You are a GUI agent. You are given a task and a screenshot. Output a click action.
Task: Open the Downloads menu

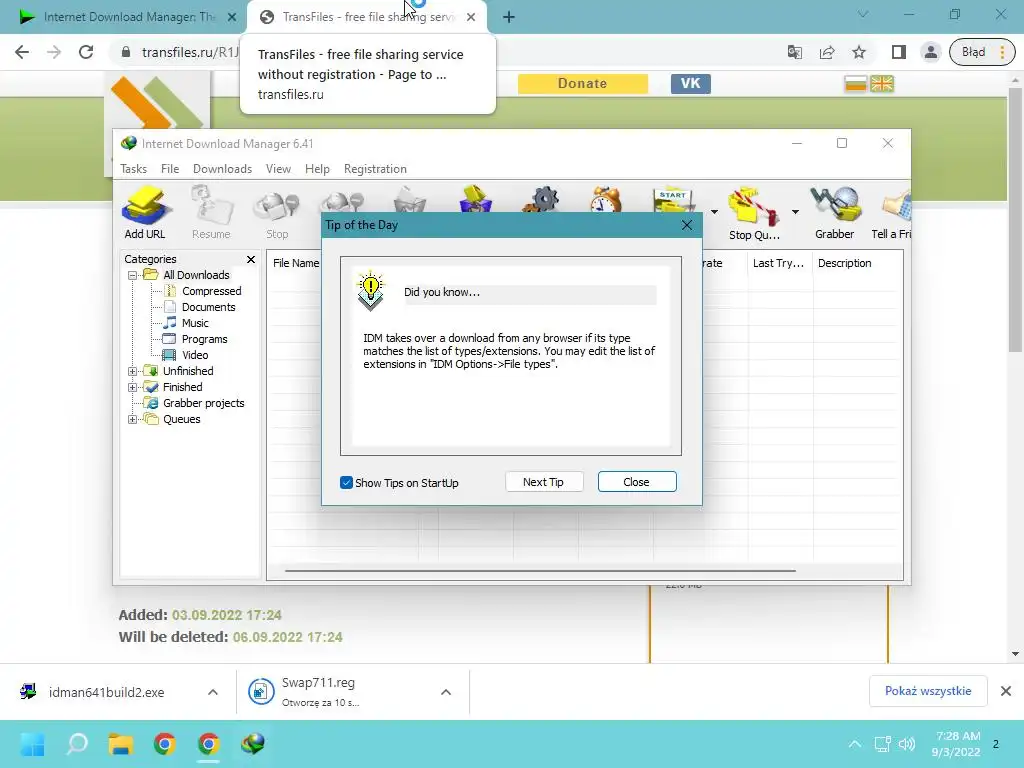point(222,168)
